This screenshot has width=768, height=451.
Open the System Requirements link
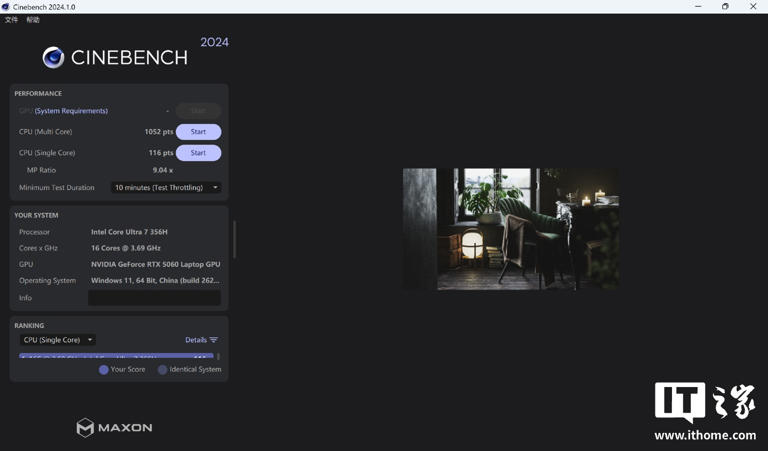click(x=71, y=111)
